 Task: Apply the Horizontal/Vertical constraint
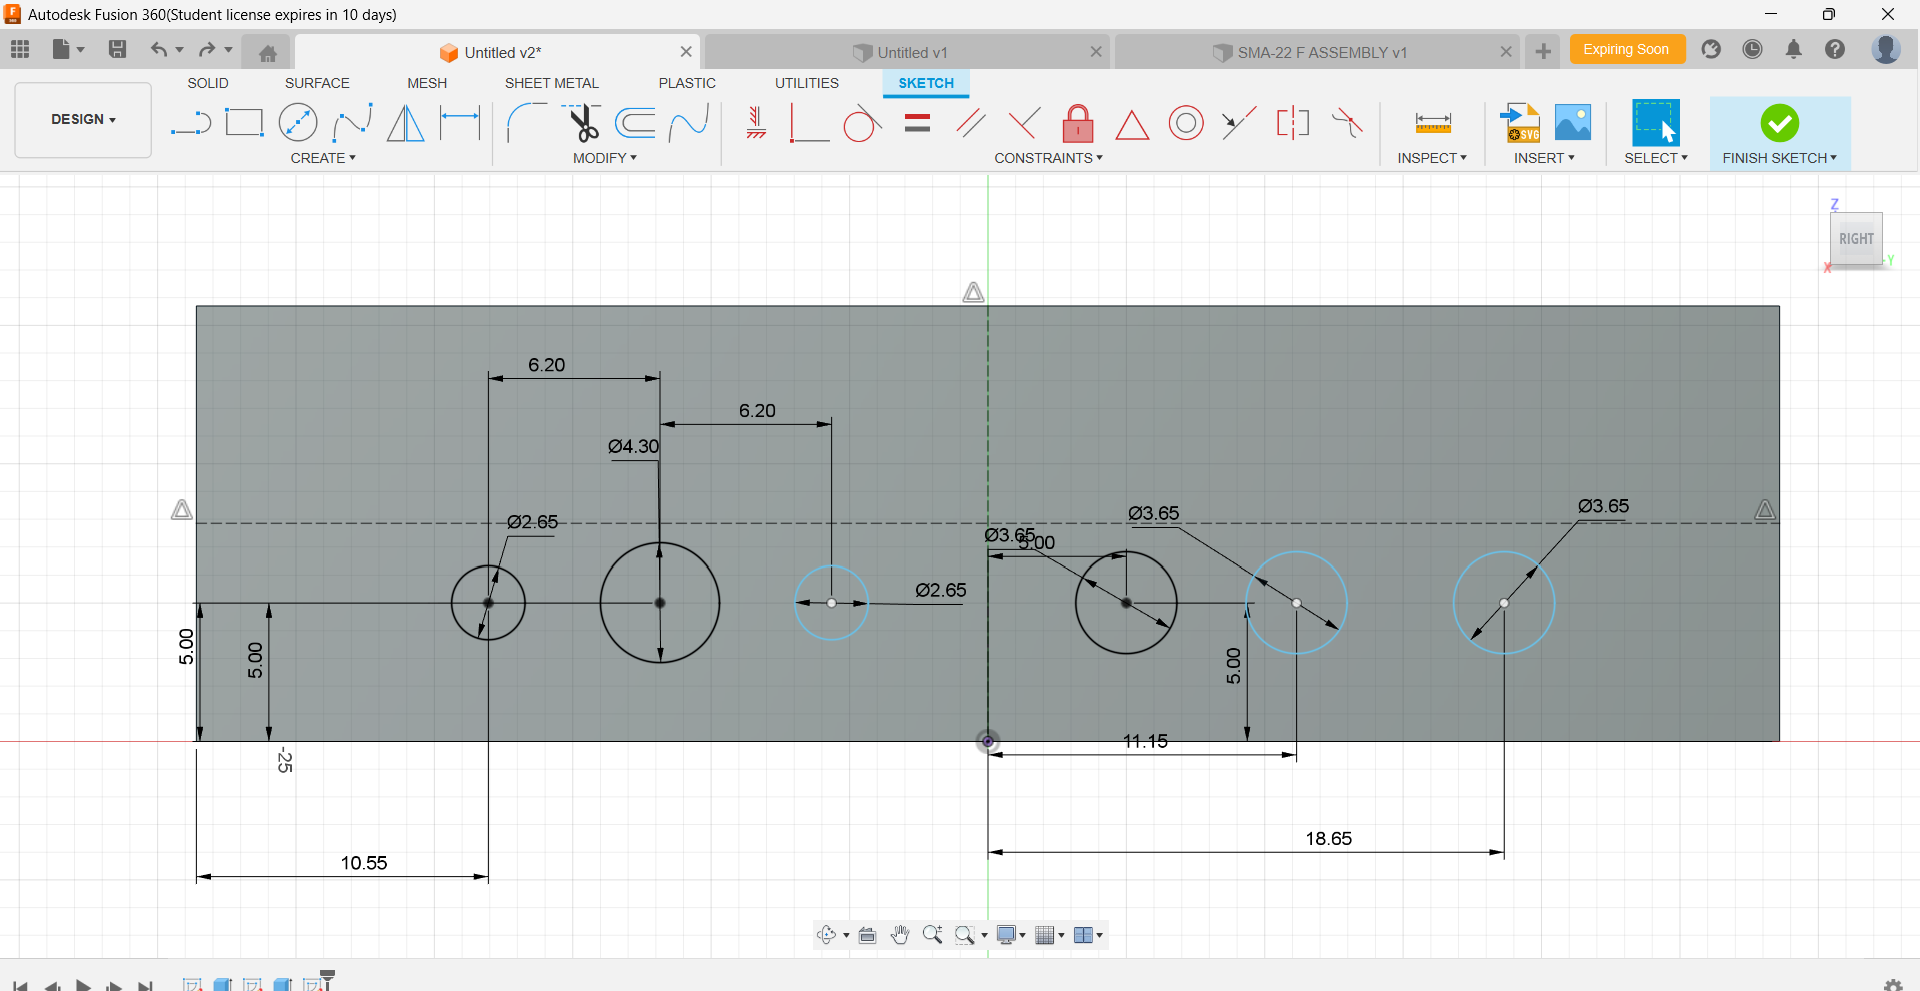756,123
